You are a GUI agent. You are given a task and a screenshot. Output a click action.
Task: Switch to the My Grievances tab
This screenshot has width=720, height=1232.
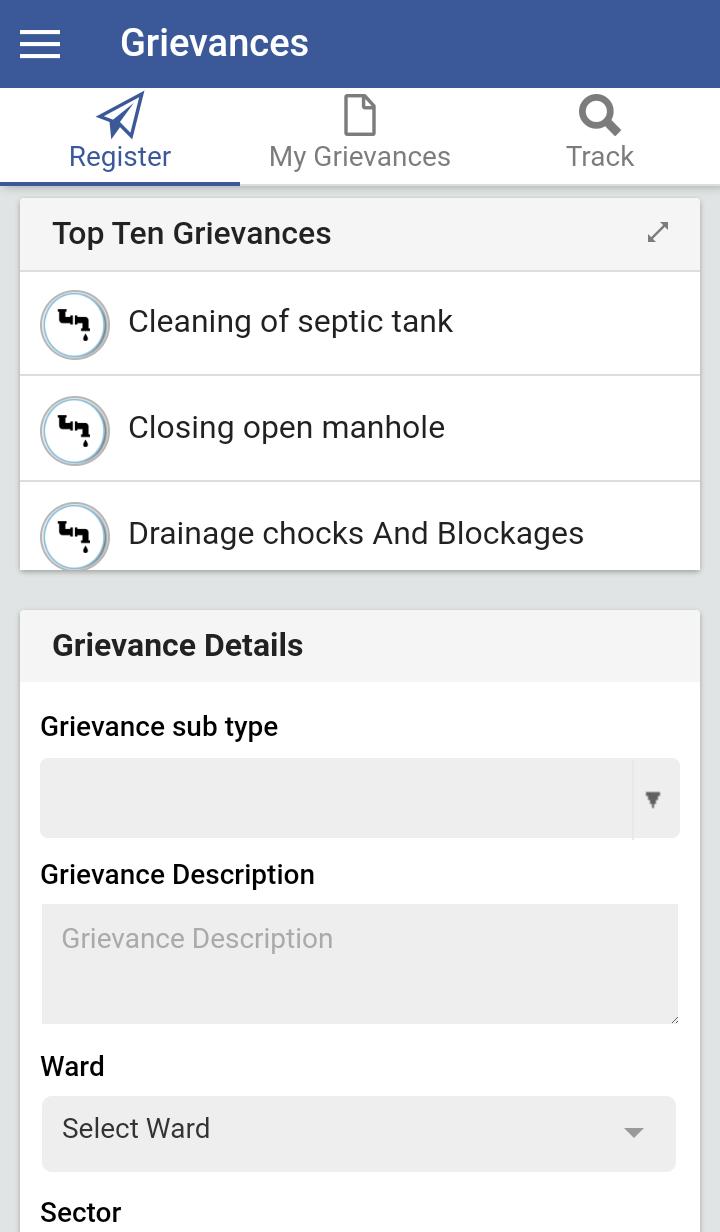360,136
